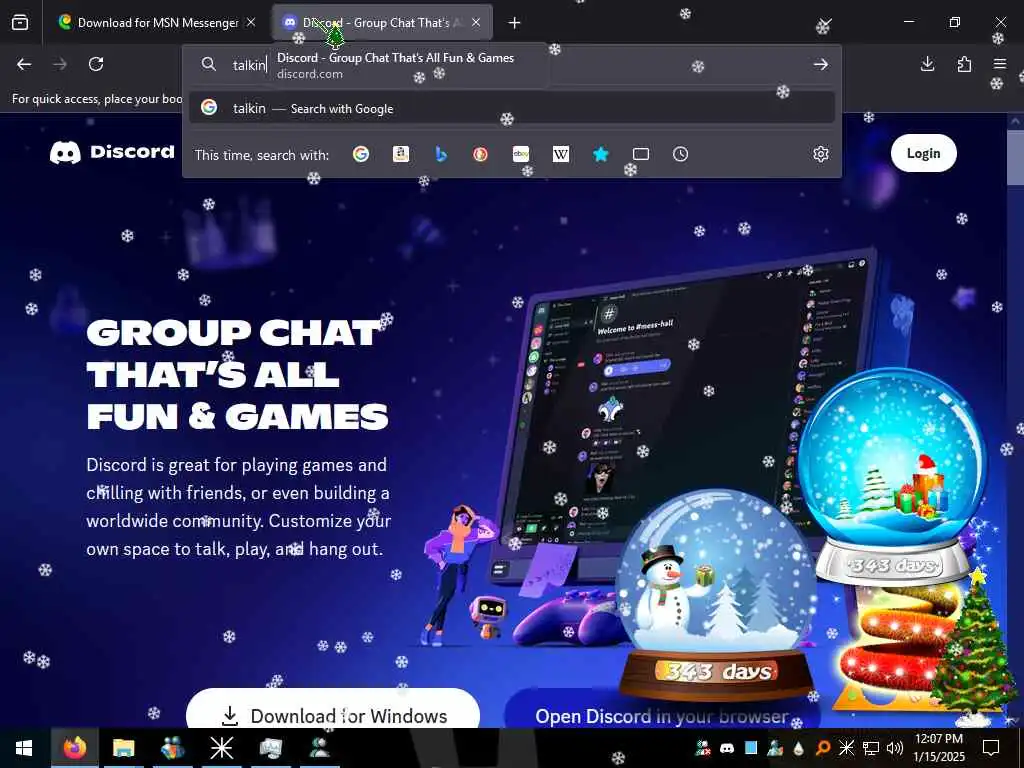Open the Firefox View list-all-tabs icon
The height and width of the screenshot is (768, 1024).
pyautogui.click(x=20, y=23)
